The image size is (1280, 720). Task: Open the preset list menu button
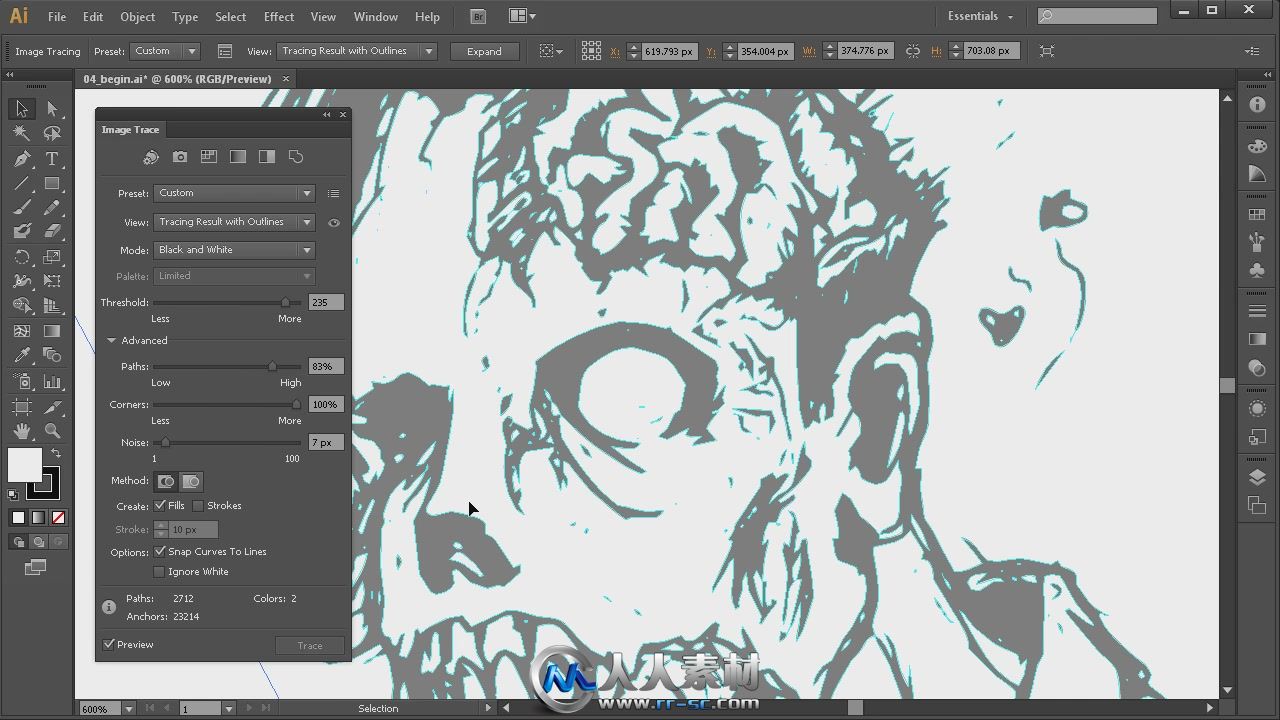coord(334,194)
